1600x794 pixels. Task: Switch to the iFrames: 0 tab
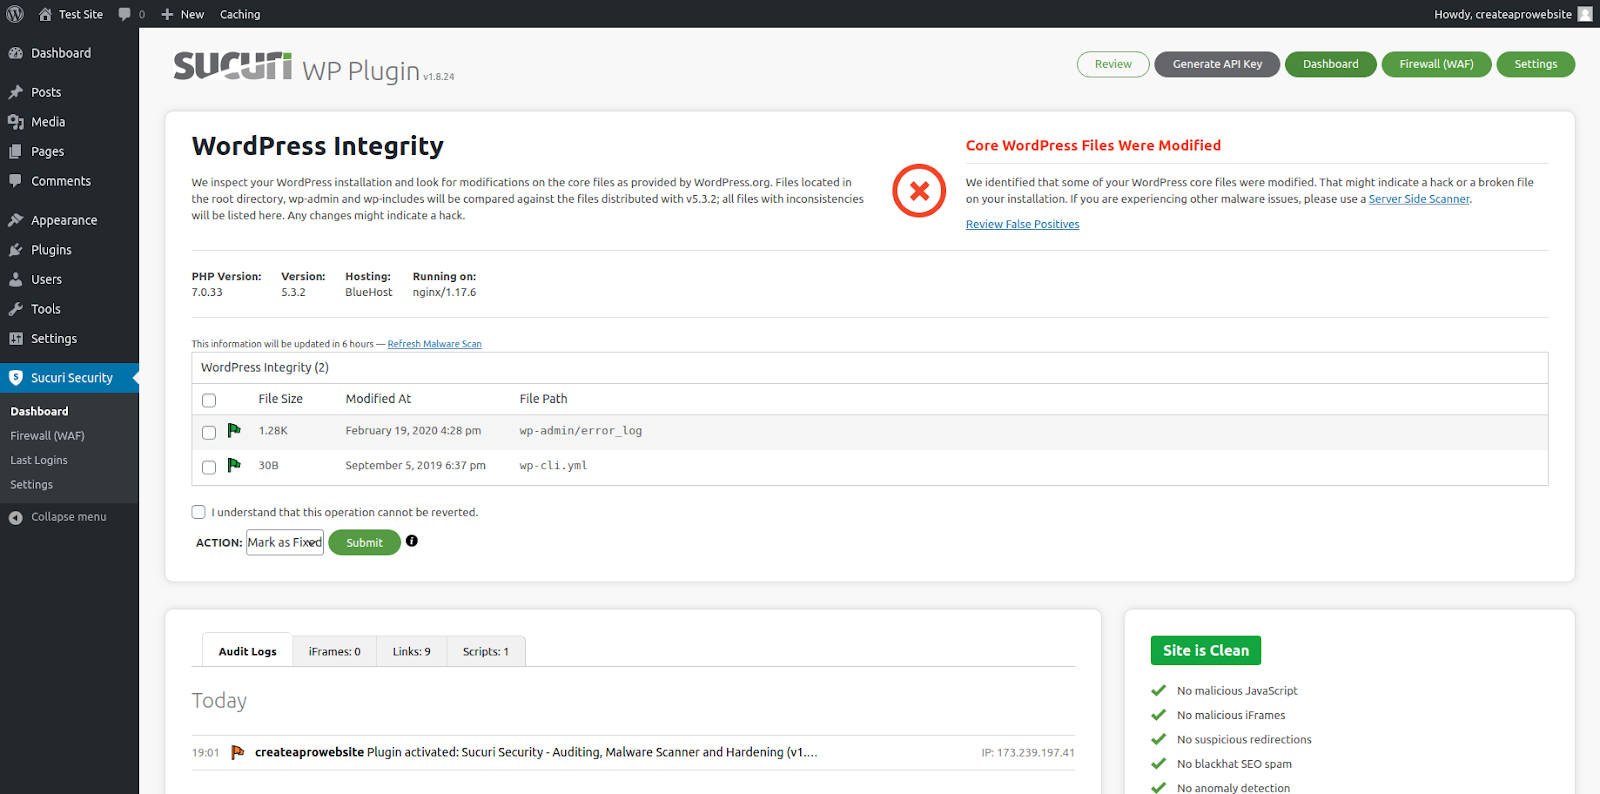pos(335,651)
